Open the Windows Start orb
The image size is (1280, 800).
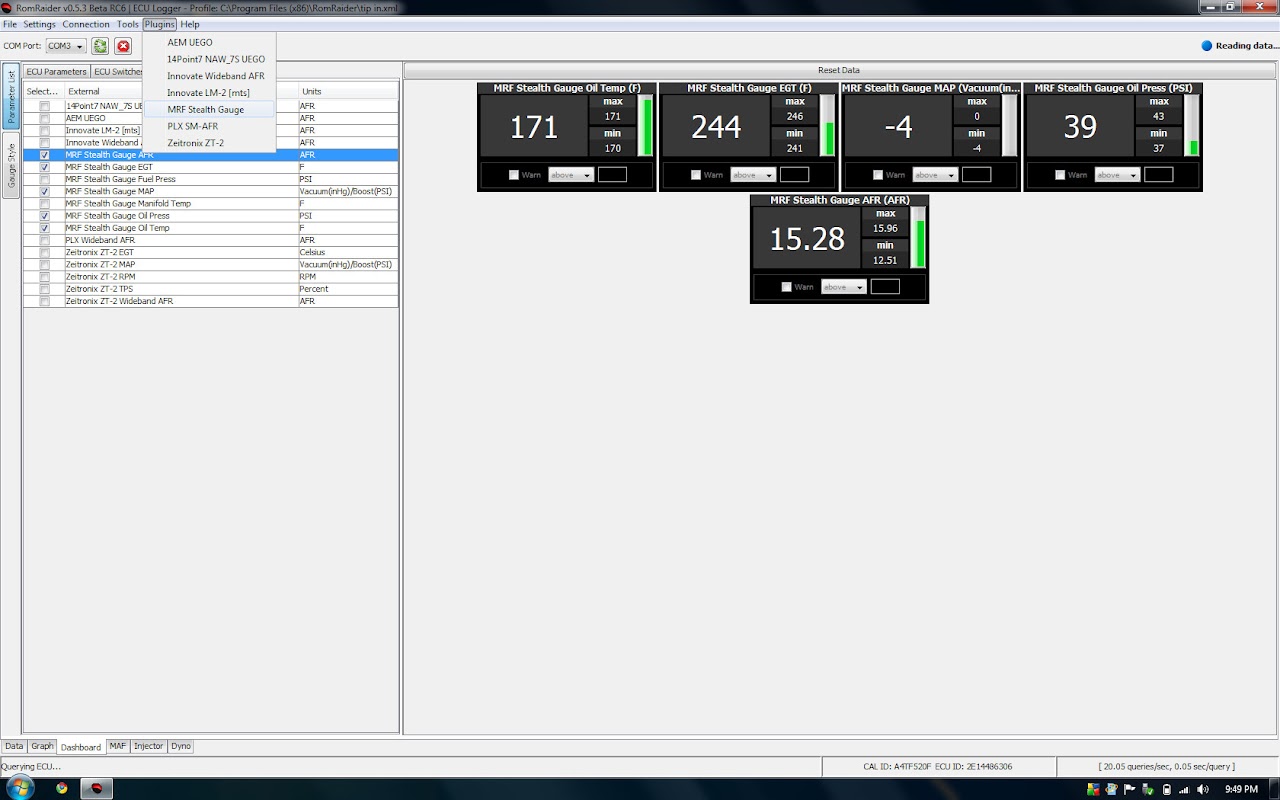click(19, 788)
